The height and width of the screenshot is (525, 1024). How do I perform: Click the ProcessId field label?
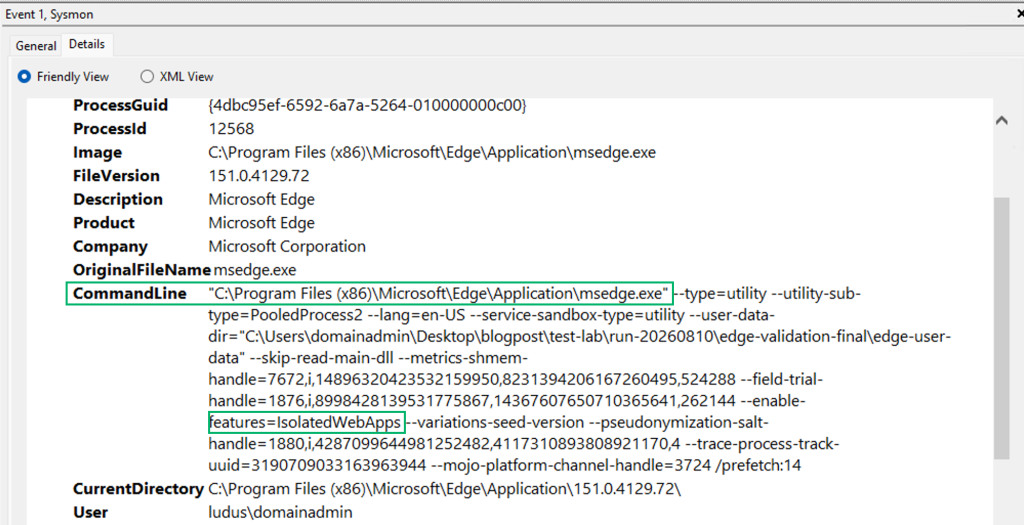point(110,129)
